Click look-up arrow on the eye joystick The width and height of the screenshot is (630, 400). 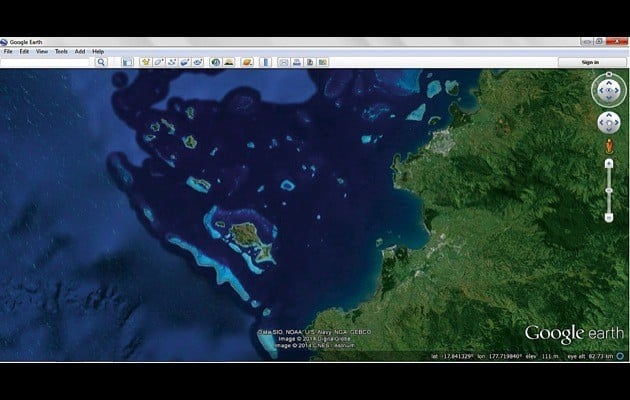point(609,83)
